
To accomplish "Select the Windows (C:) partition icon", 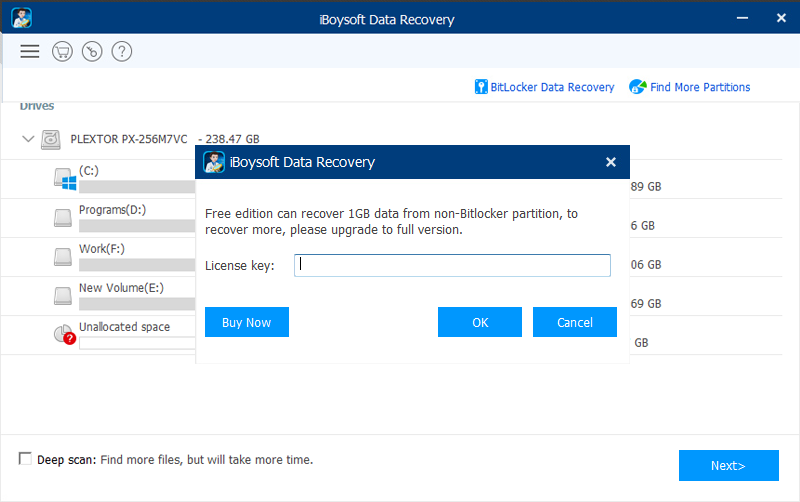I will (x=65, y=179).
